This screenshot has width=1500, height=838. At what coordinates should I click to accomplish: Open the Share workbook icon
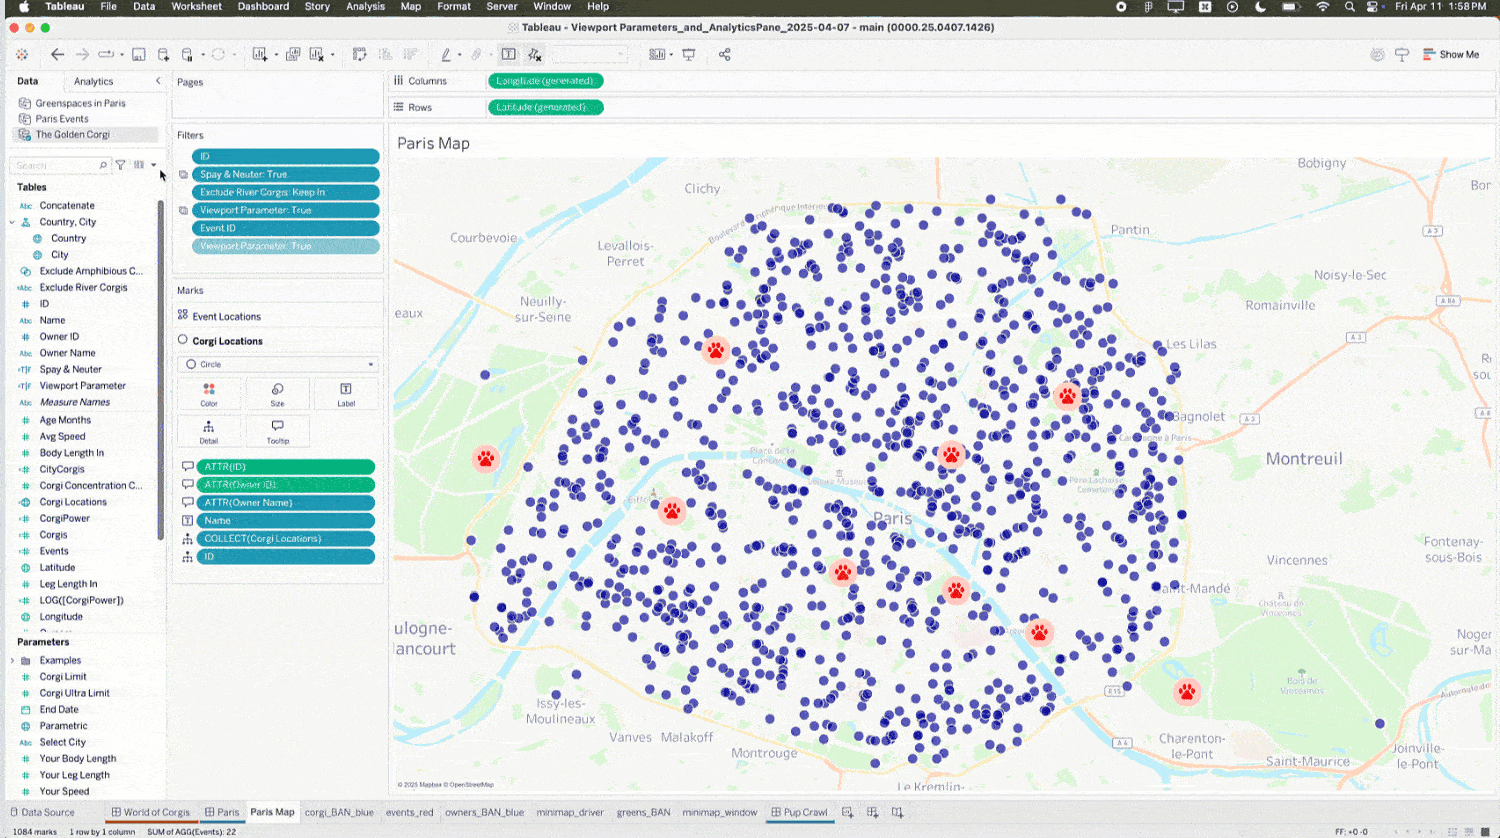725,55
